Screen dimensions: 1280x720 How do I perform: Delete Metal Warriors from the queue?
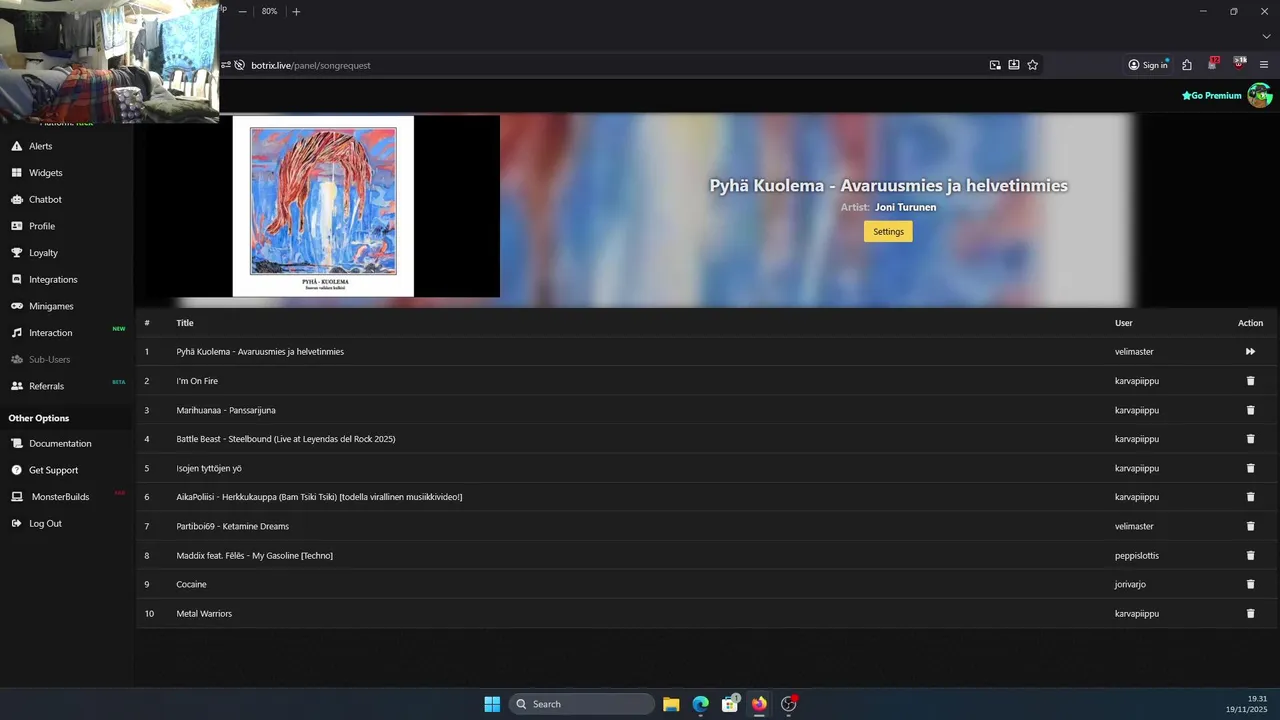1250,613
